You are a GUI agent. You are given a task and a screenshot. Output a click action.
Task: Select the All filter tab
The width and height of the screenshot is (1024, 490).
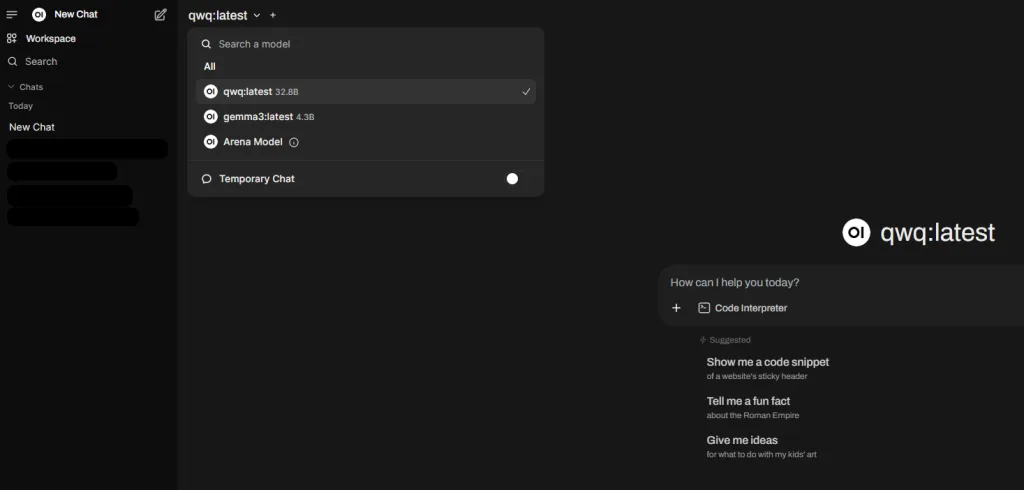pyautogui.click(x=210, y=67)
